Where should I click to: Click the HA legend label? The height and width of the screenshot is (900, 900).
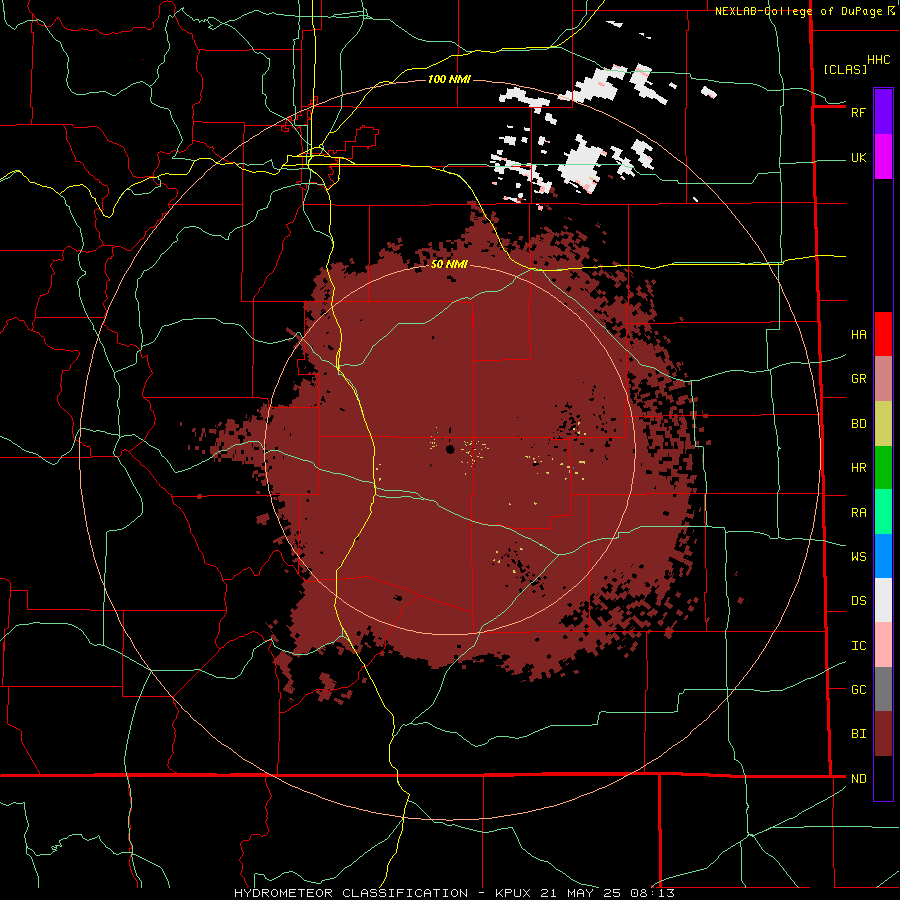[858, 335]
